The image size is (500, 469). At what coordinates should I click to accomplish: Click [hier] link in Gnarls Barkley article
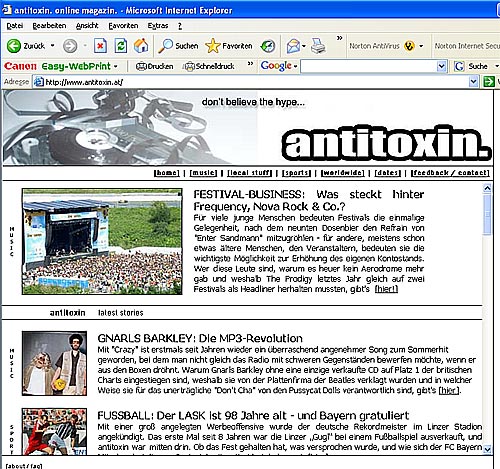point(449,390)
